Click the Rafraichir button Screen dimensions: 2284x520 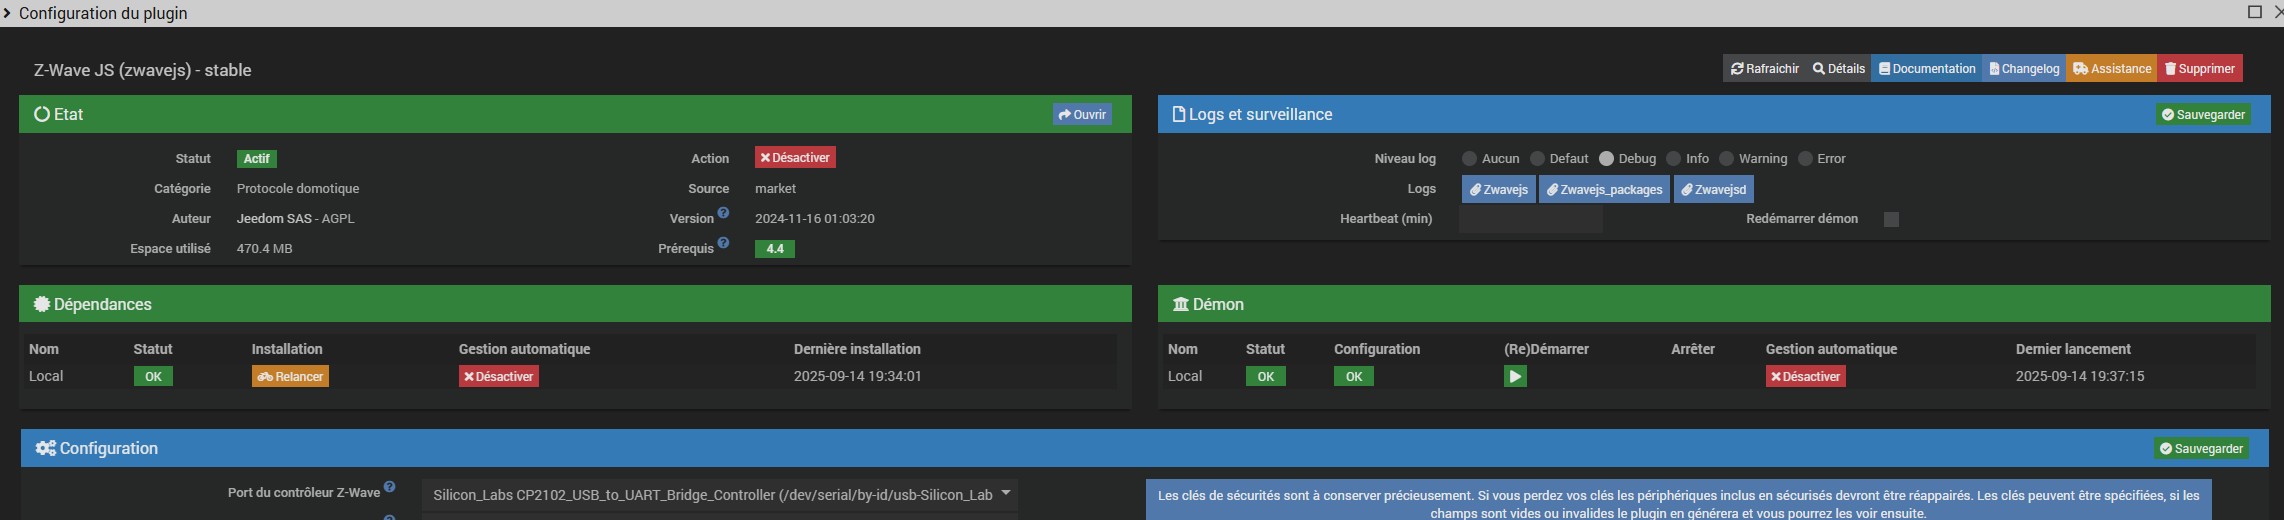click(1765, 69)
